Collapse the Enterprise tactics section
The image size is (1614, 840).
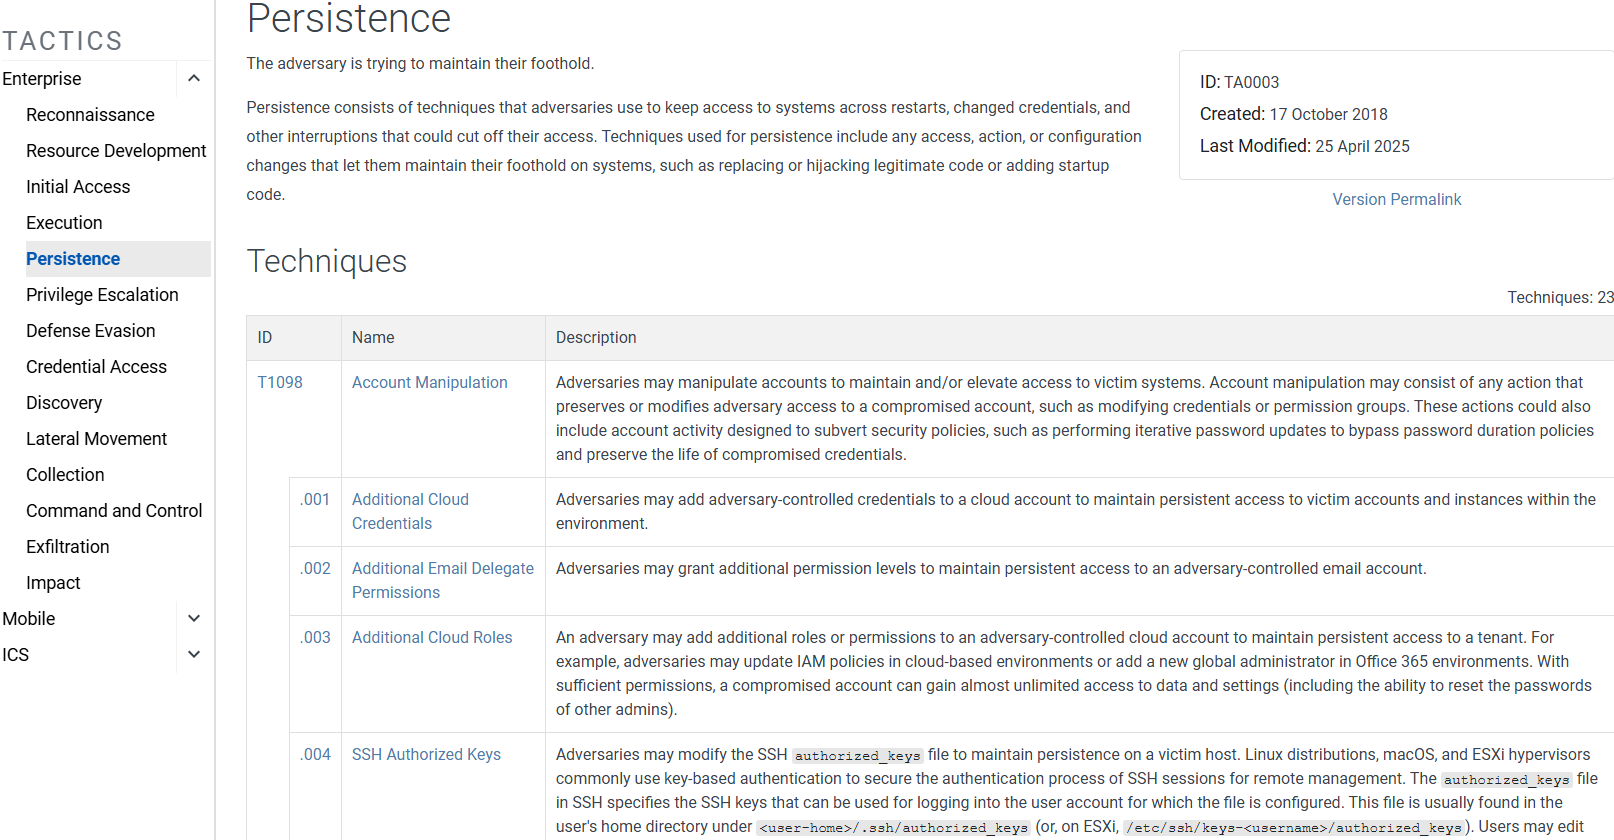(194, 79)
